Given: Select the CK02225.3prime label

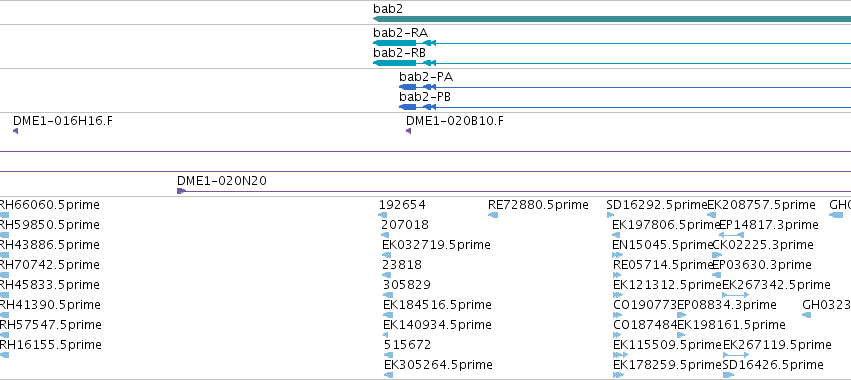Looking at the screenshot, I should (763, 245).
